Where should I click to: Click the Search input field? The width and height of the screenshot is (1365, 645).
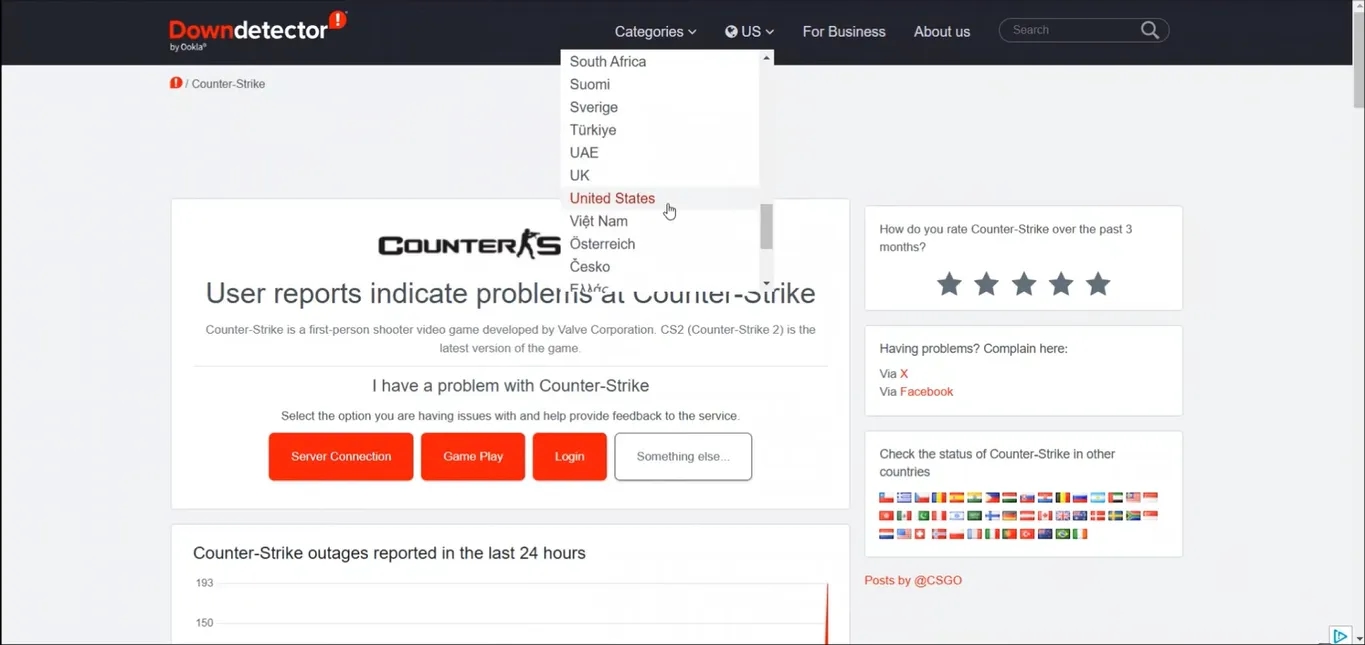pyautogui.click(x=1070, y=30)
